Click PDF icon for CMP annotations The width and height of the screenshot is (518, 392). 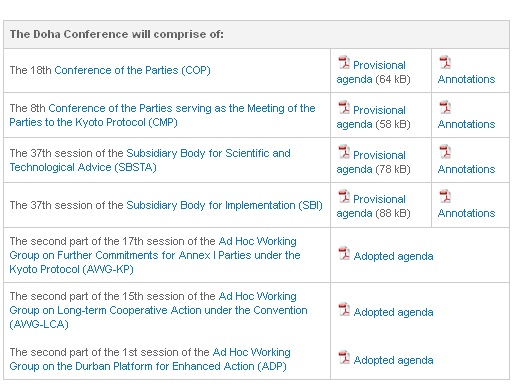[445, 107]
